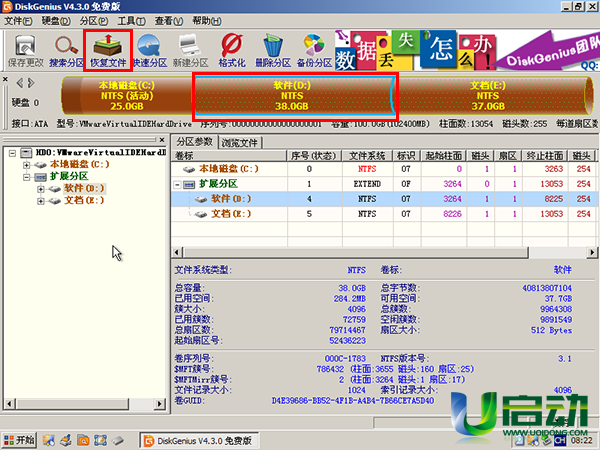Go to next disk with right arrow
600x450 pixels.
point(31,83)
